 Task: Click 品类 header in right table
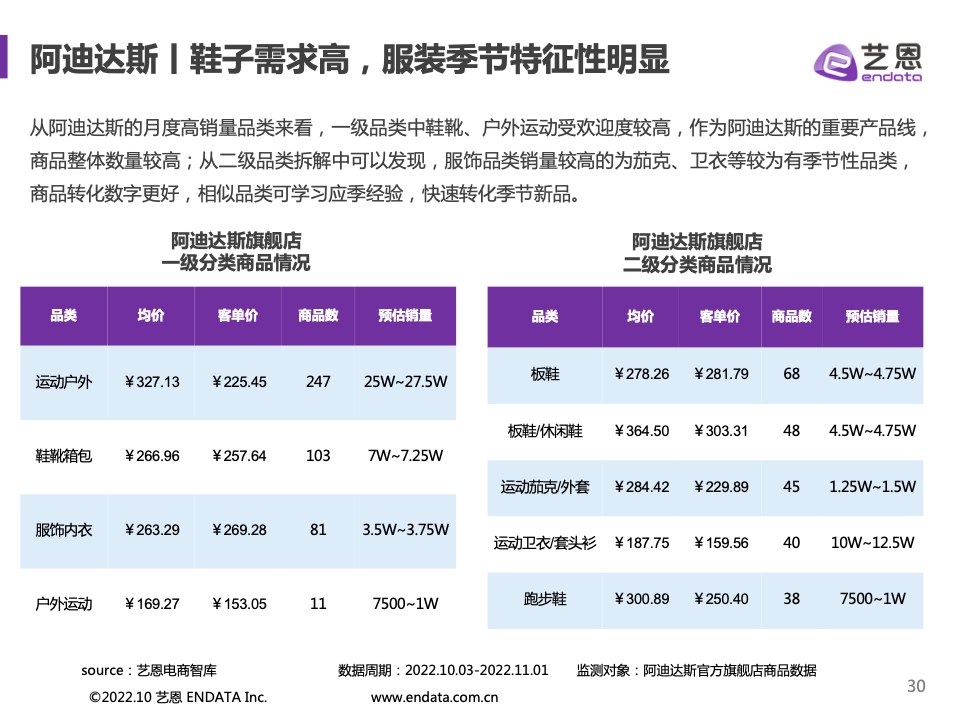click(545, 317)
